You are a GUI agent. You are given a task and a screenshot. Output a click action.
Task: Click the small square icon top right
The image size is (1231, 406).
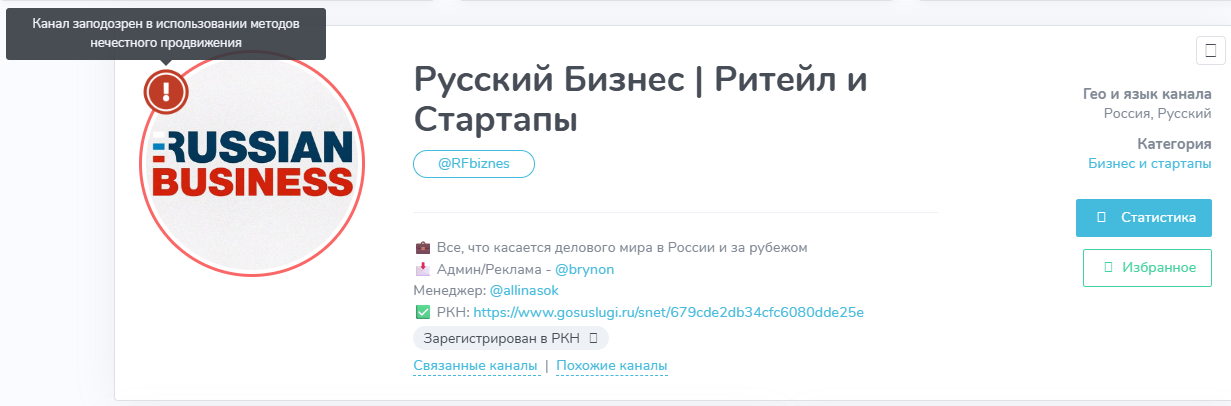click(x=1210, y=49)
